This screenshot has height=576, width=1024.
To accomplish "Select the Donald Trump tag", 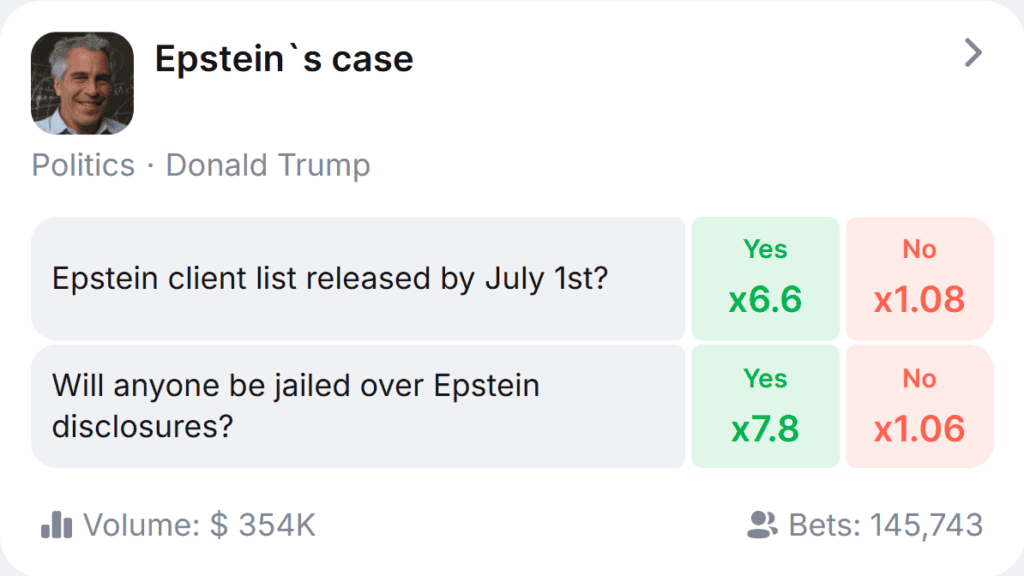I will click(268, 165).
